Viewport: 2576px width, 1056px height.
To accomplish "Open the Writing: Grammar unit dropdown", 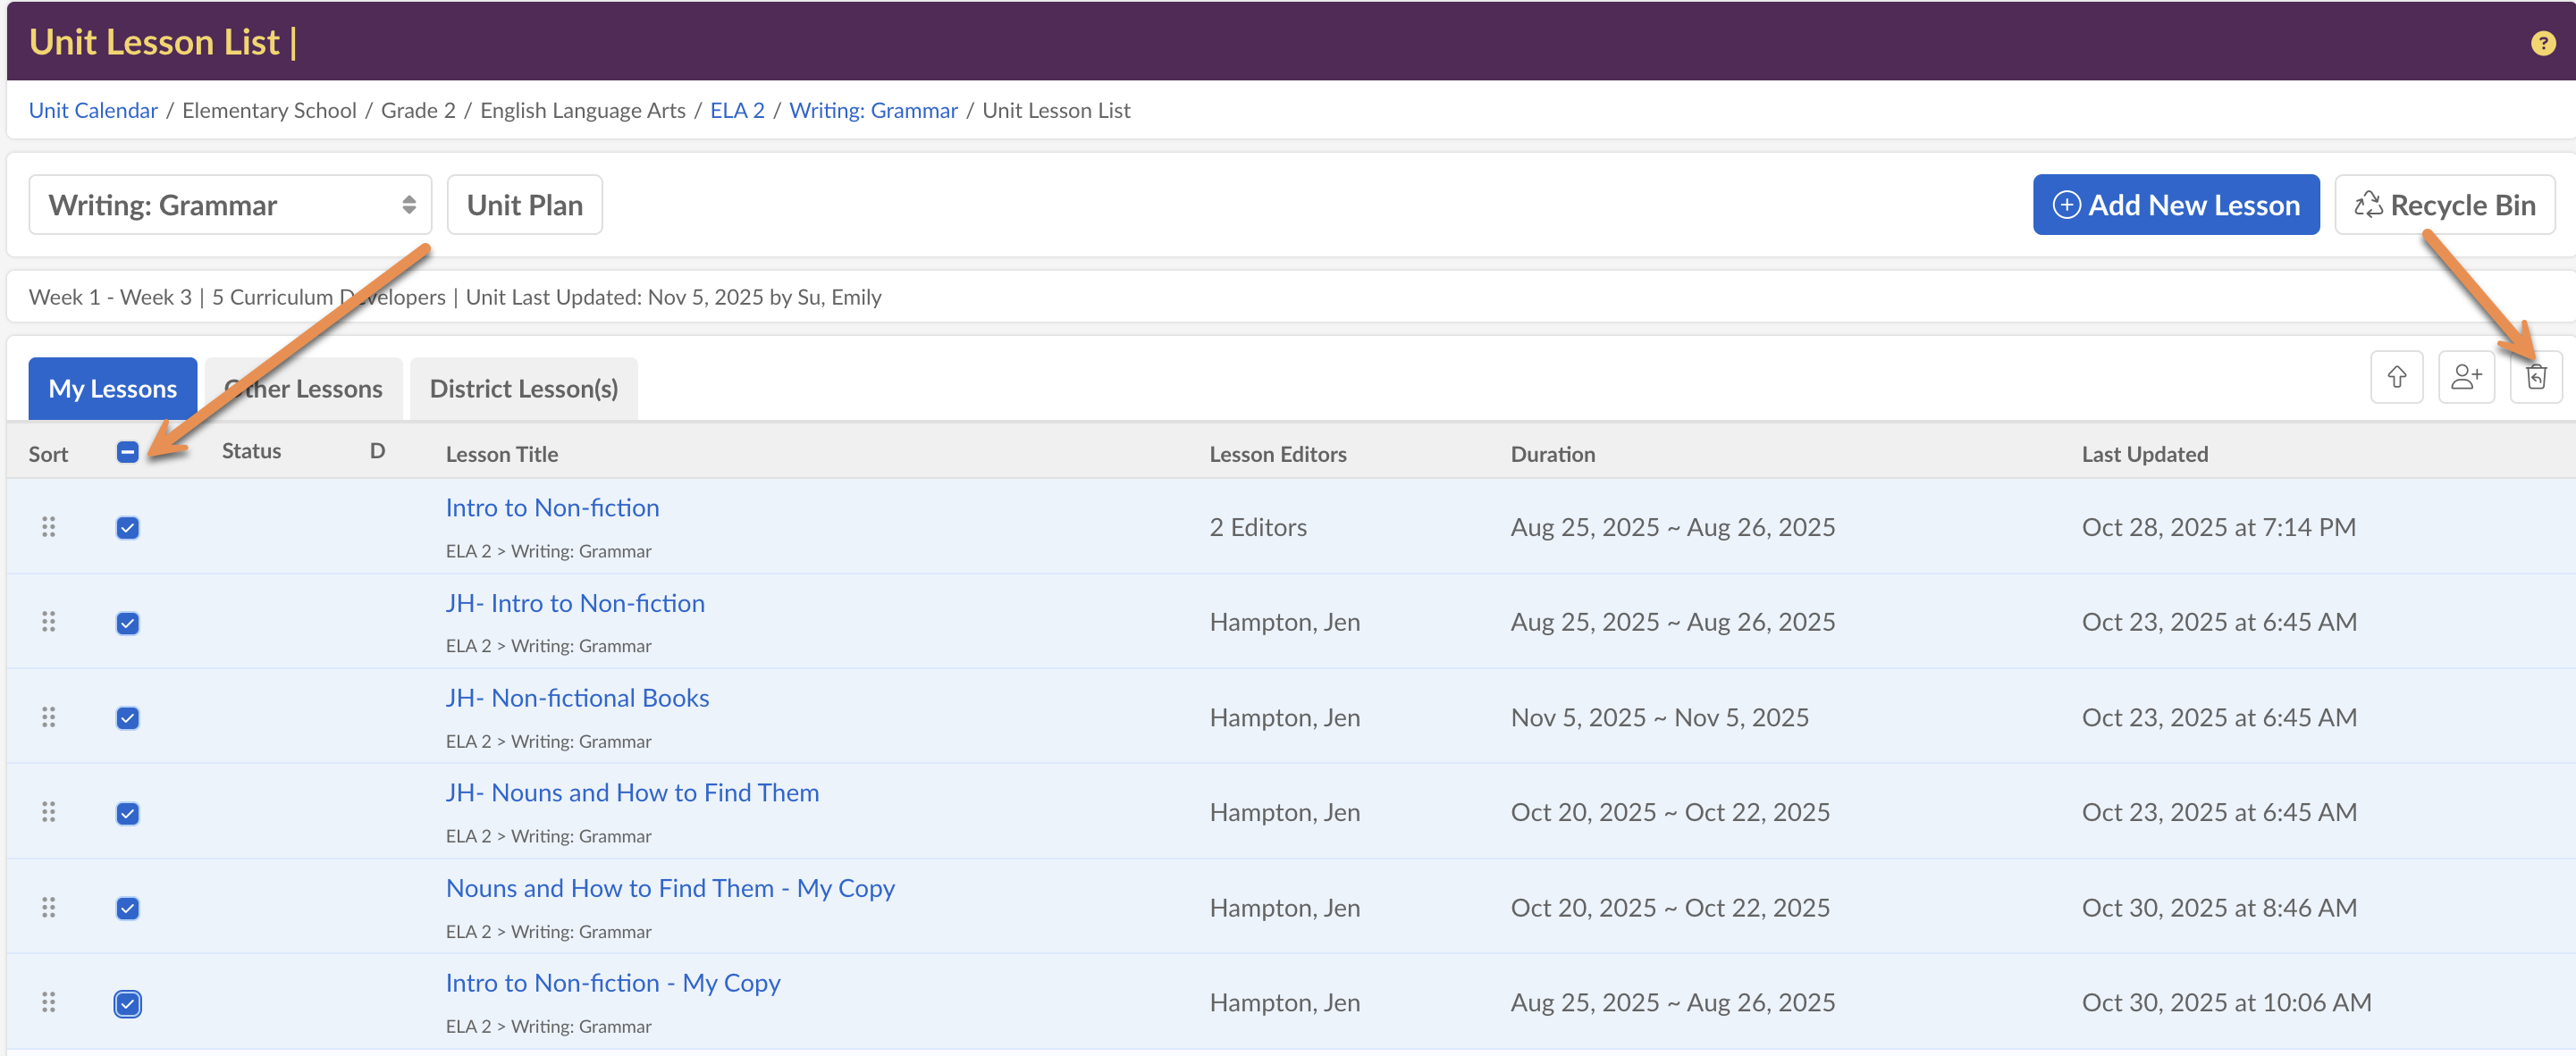I will 230,205.
